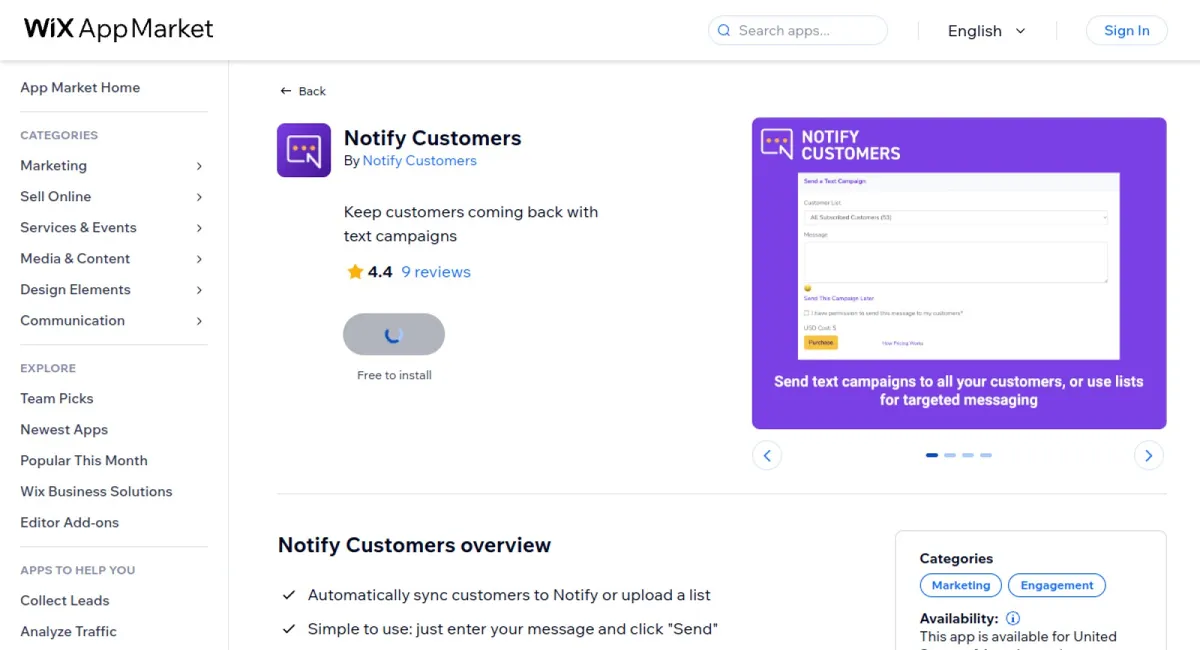Open Popular This Month page

pyautogui.click(x=84, y=460)
